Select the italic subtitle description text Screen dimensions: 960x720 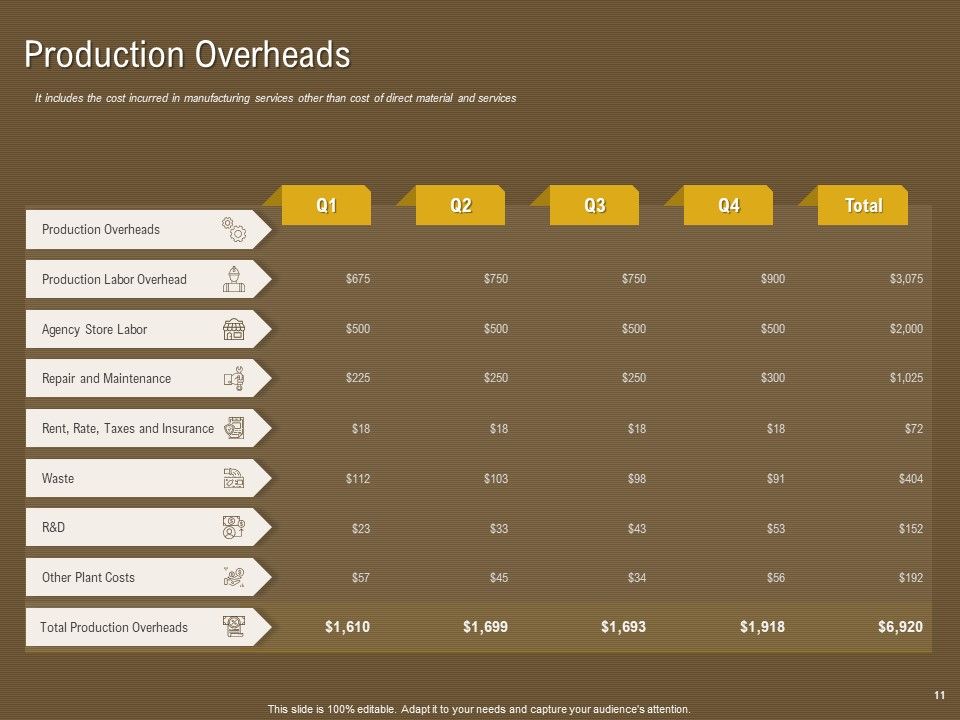[276, 98]
